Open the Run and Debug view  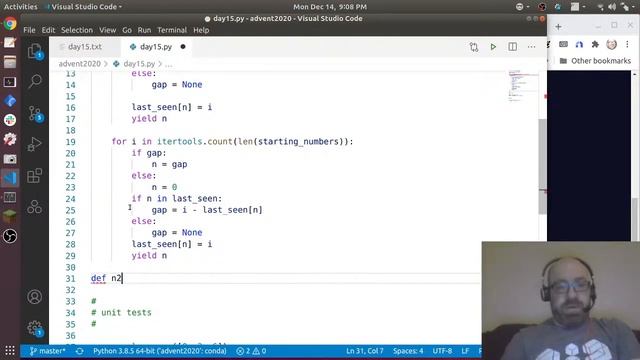pos(35,144)
